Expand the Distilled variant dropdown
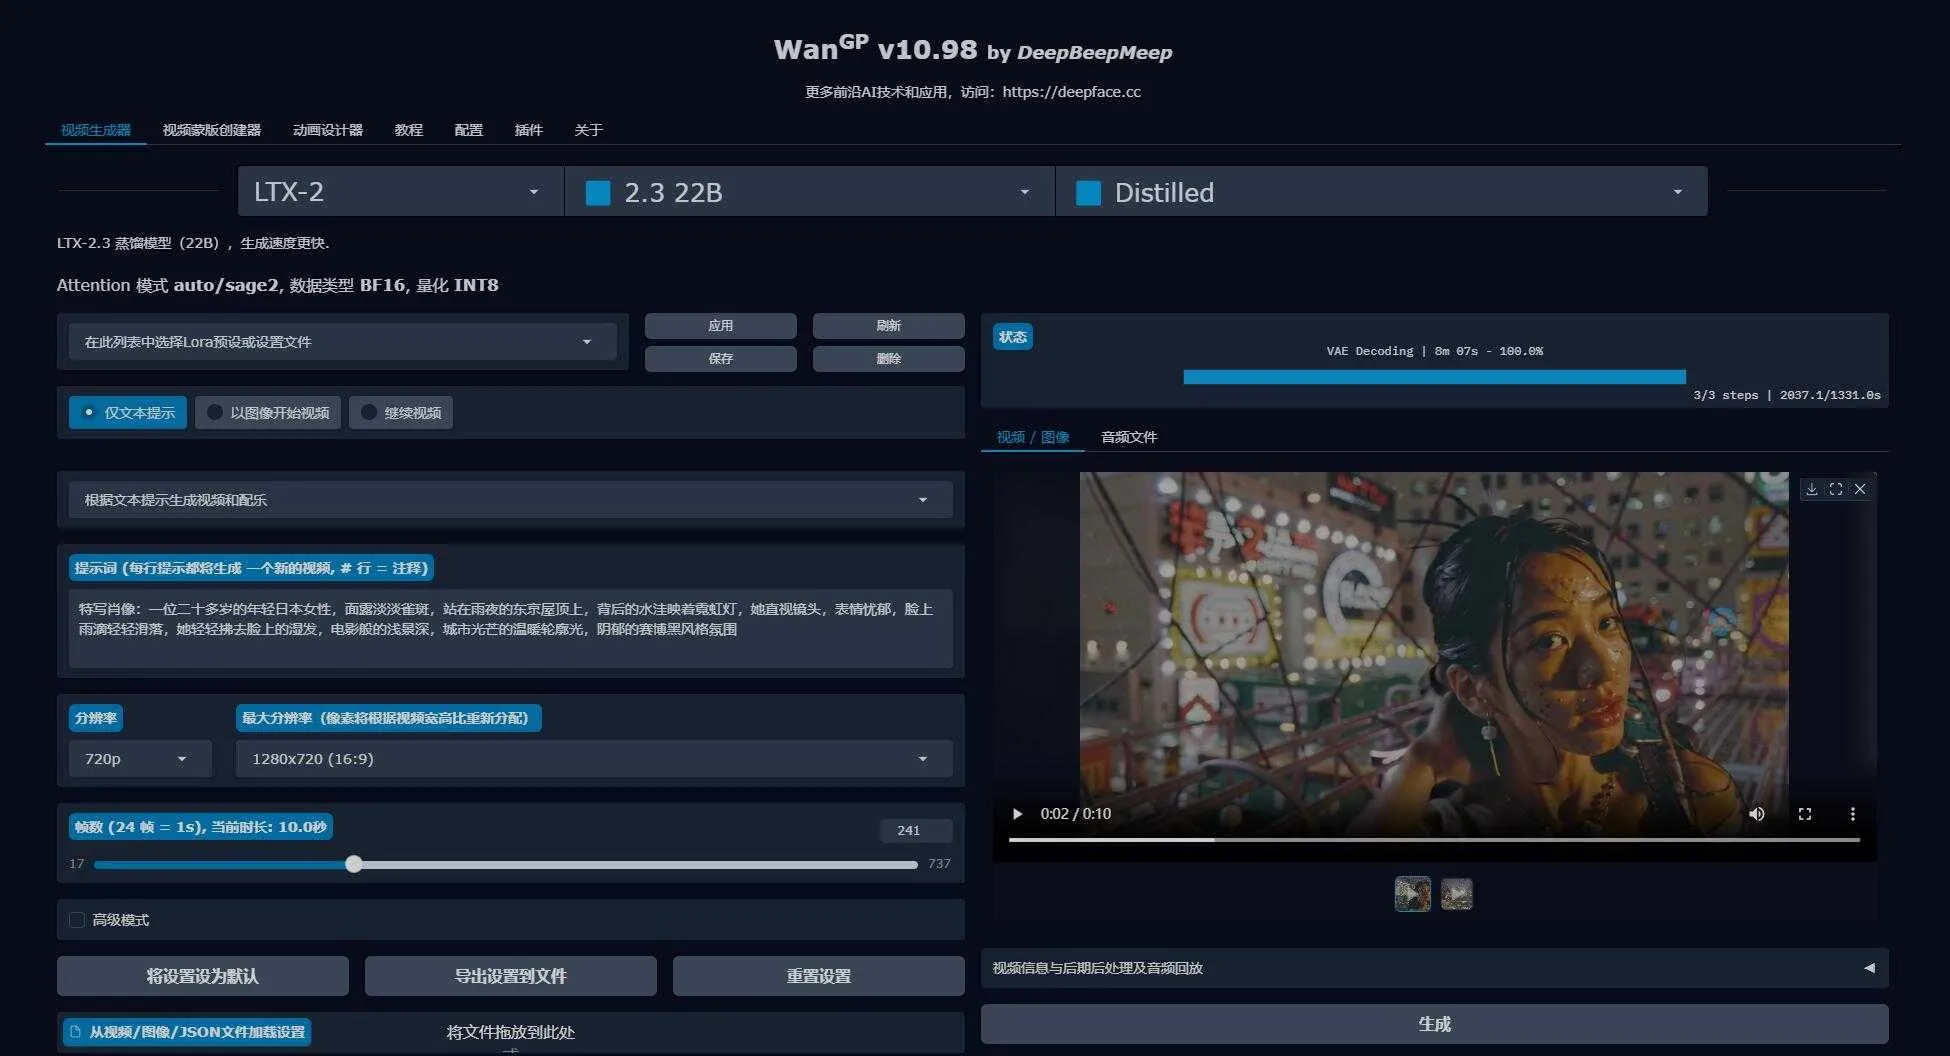 [x=1380, y=191]
